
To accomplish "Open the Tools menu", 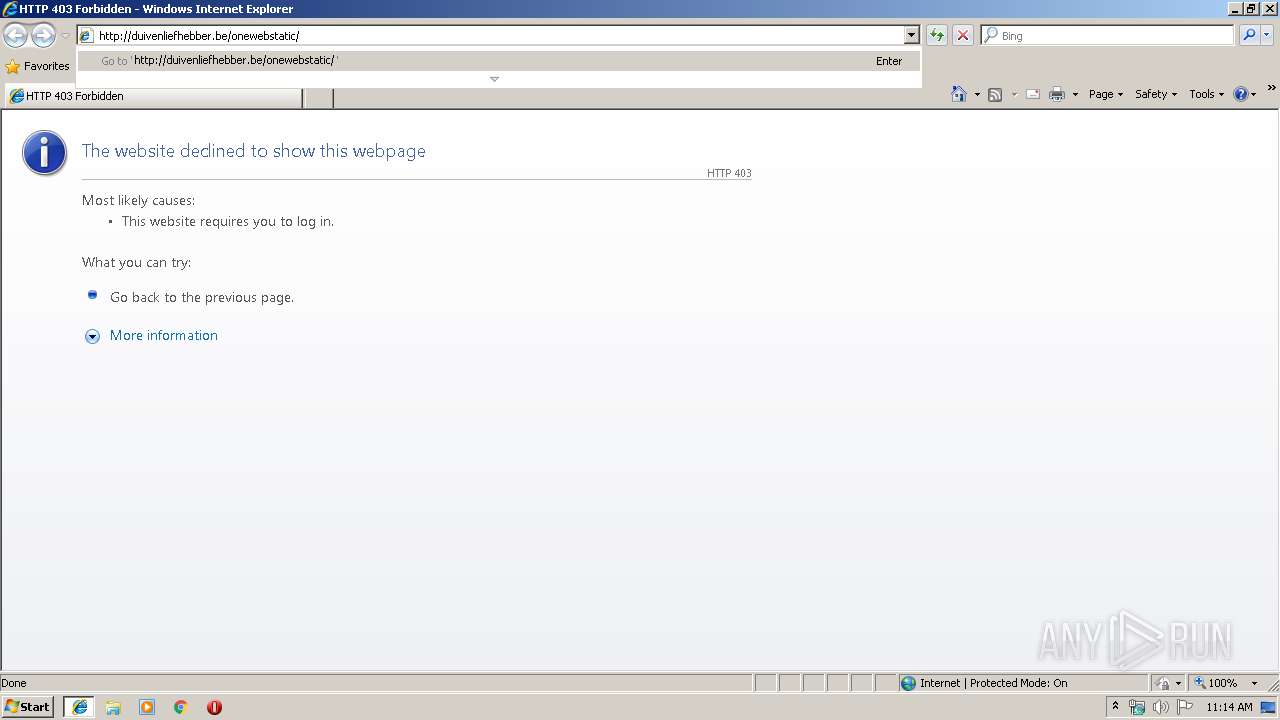I will [1206, 94].
